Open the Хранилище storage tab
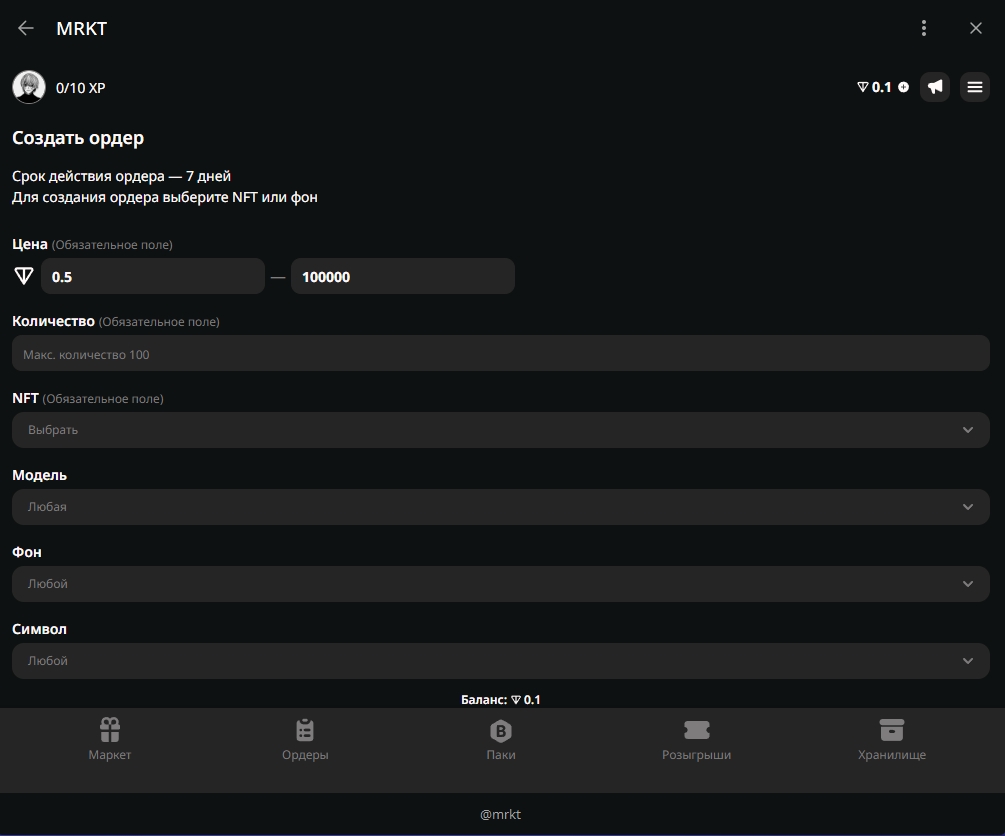 891,740
